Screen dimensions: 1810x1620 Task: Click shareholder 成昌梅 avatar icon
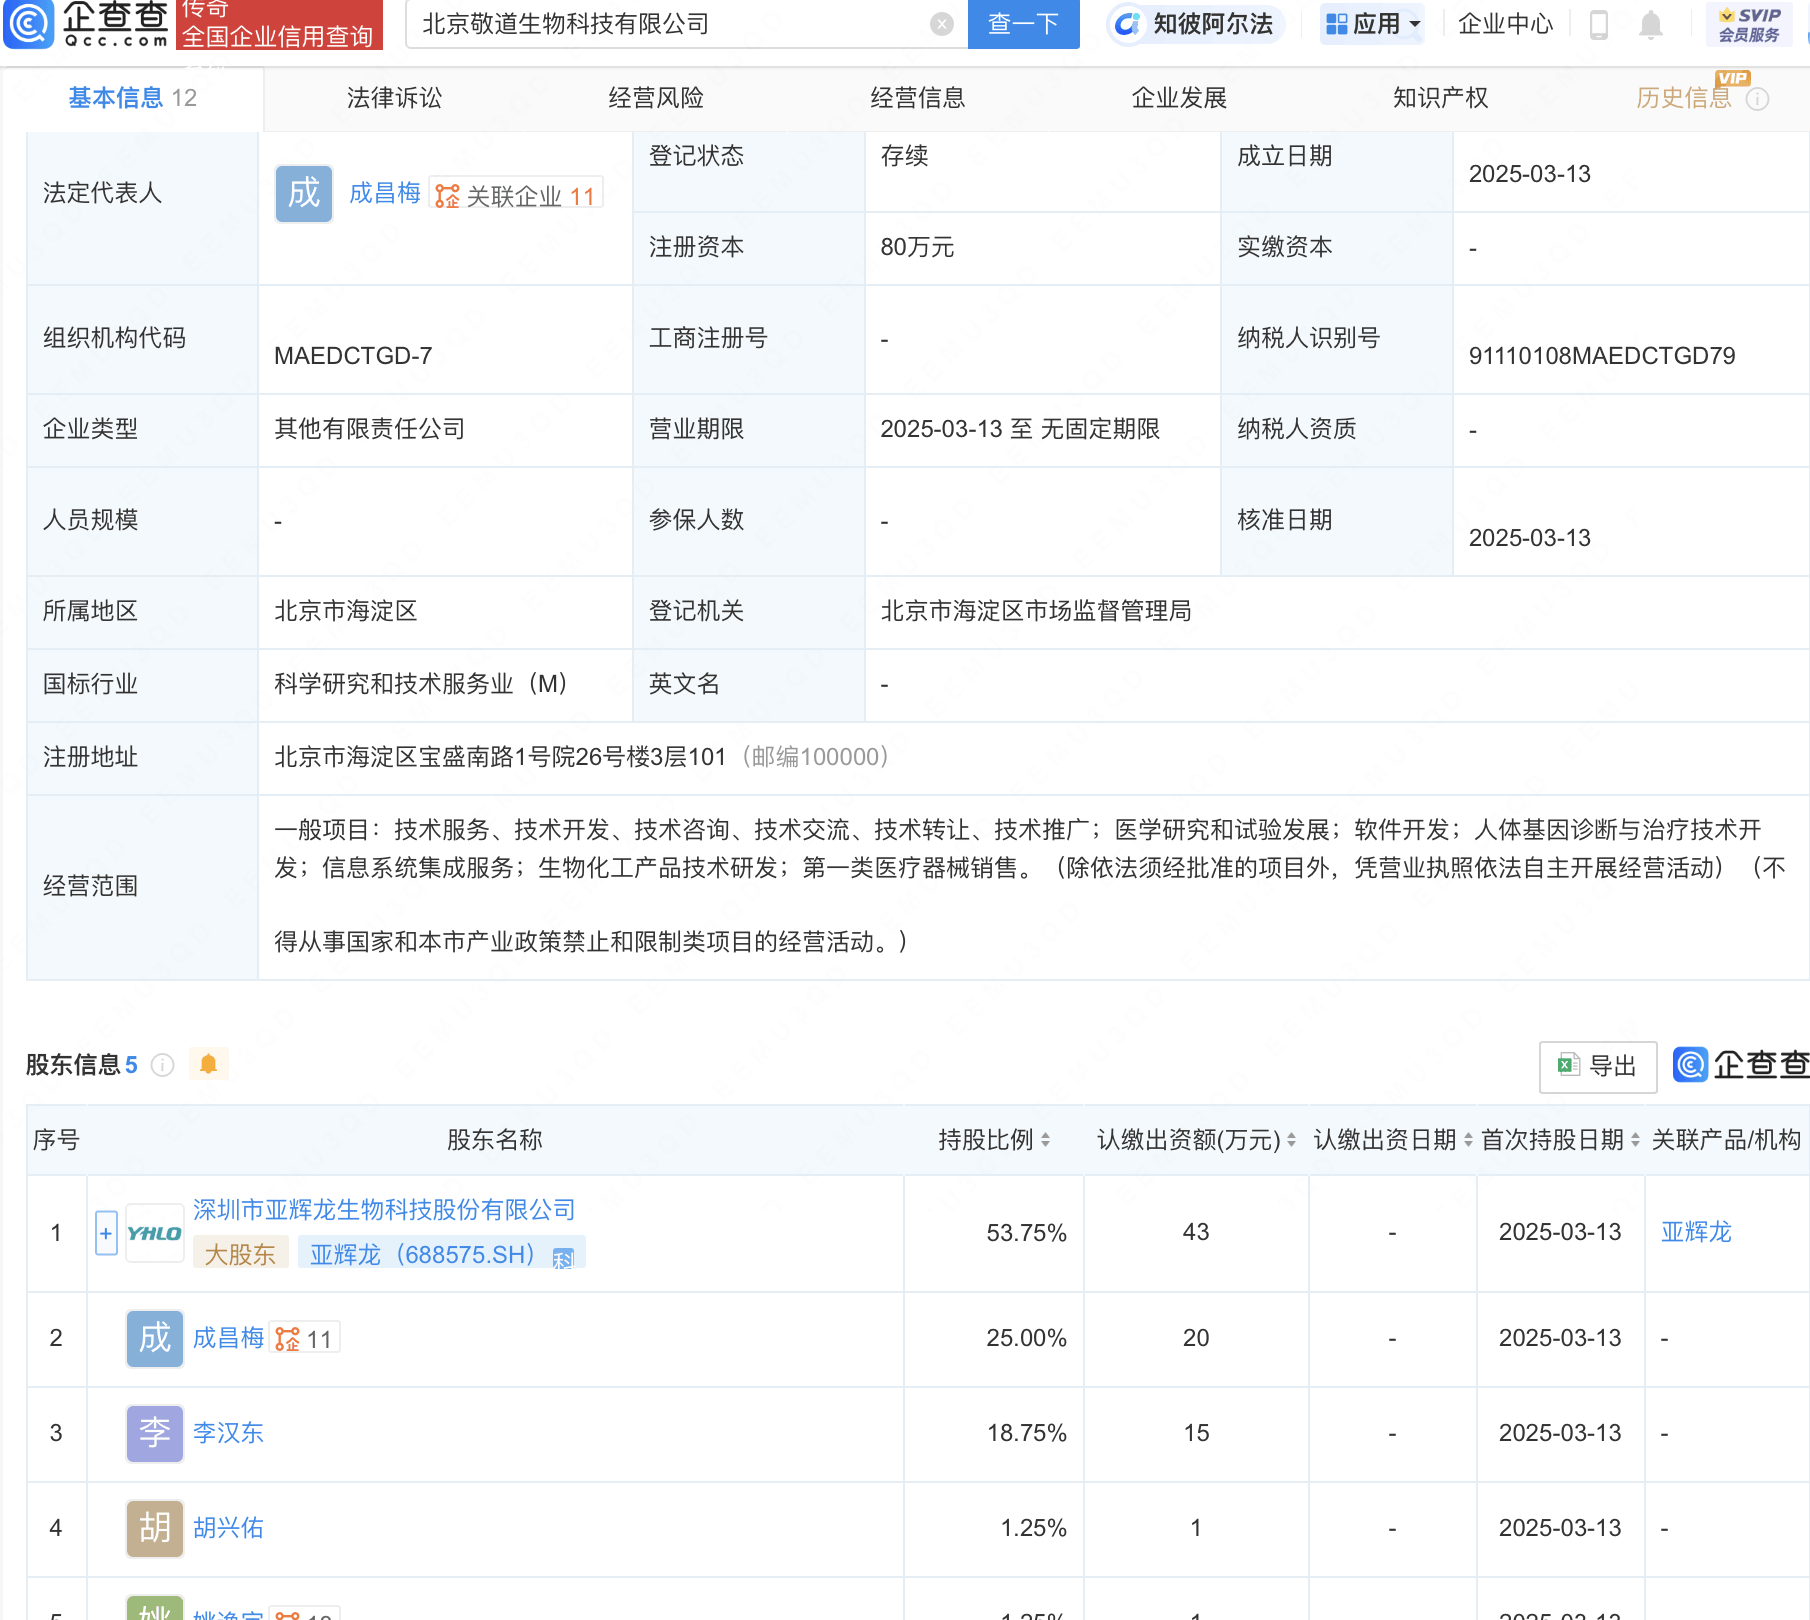[154, 1338]
